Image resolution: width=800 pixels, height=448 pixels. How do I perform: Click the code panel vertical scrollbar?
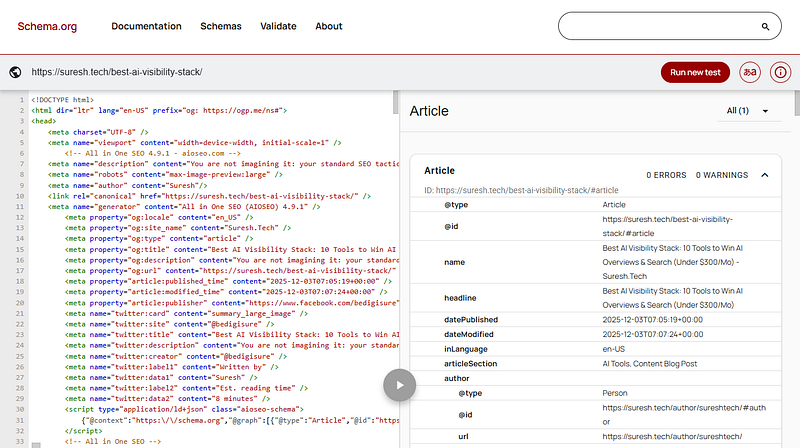click(395, 102)
